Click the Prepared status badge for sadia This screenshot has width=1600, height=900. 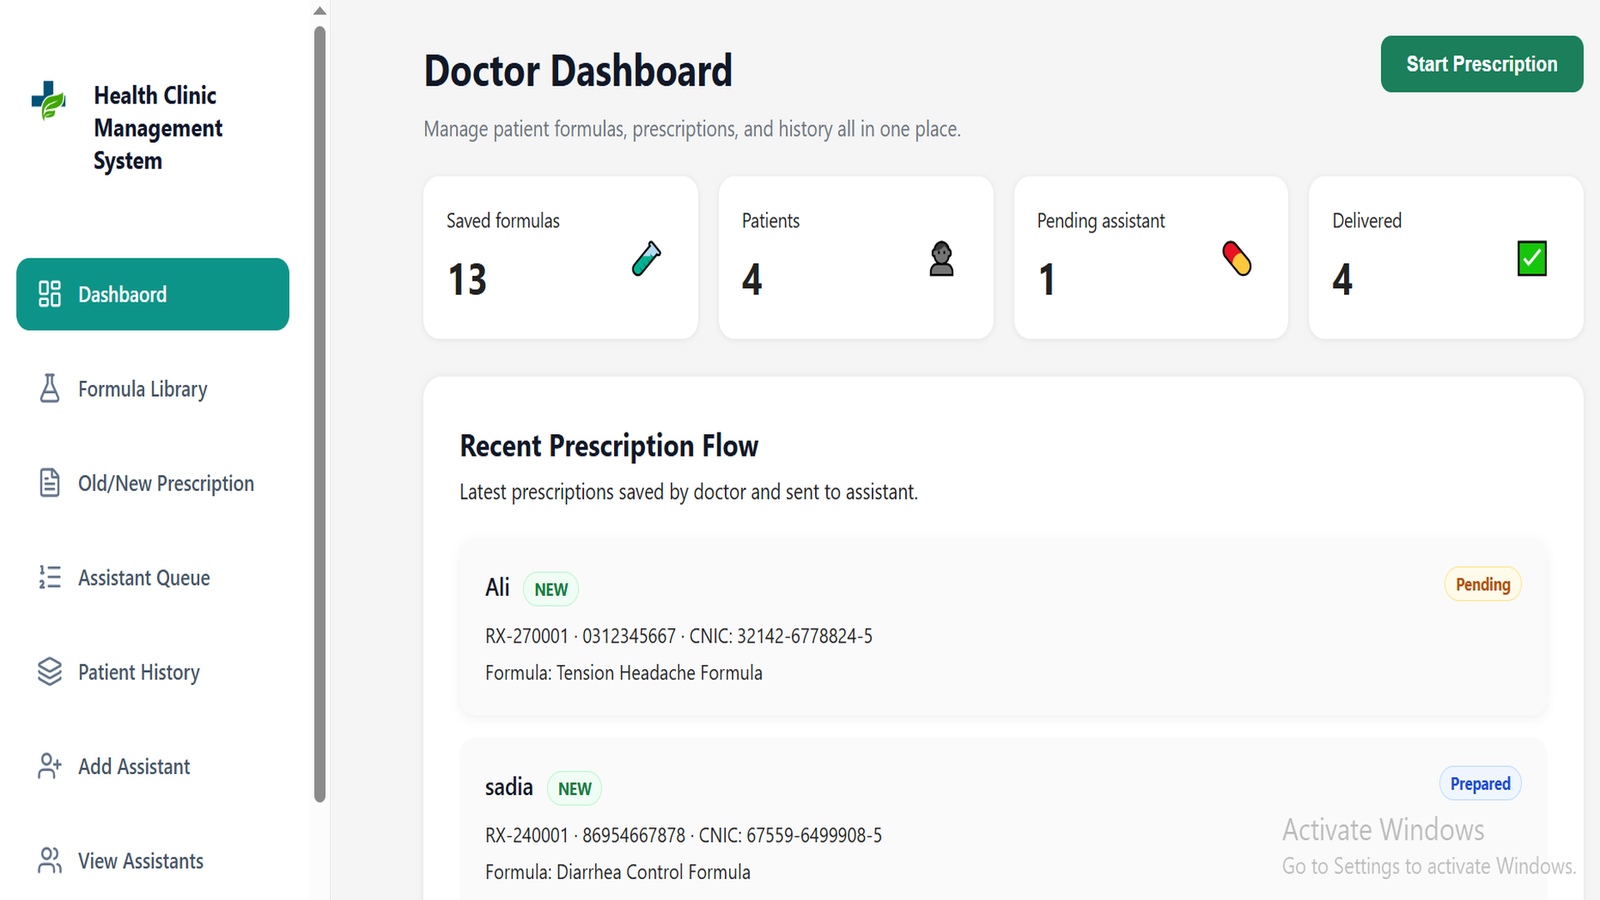1480,784
